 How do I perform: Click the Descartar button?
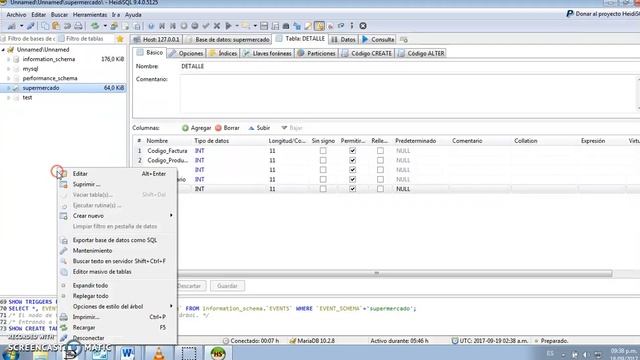click(x=191, y=286)
